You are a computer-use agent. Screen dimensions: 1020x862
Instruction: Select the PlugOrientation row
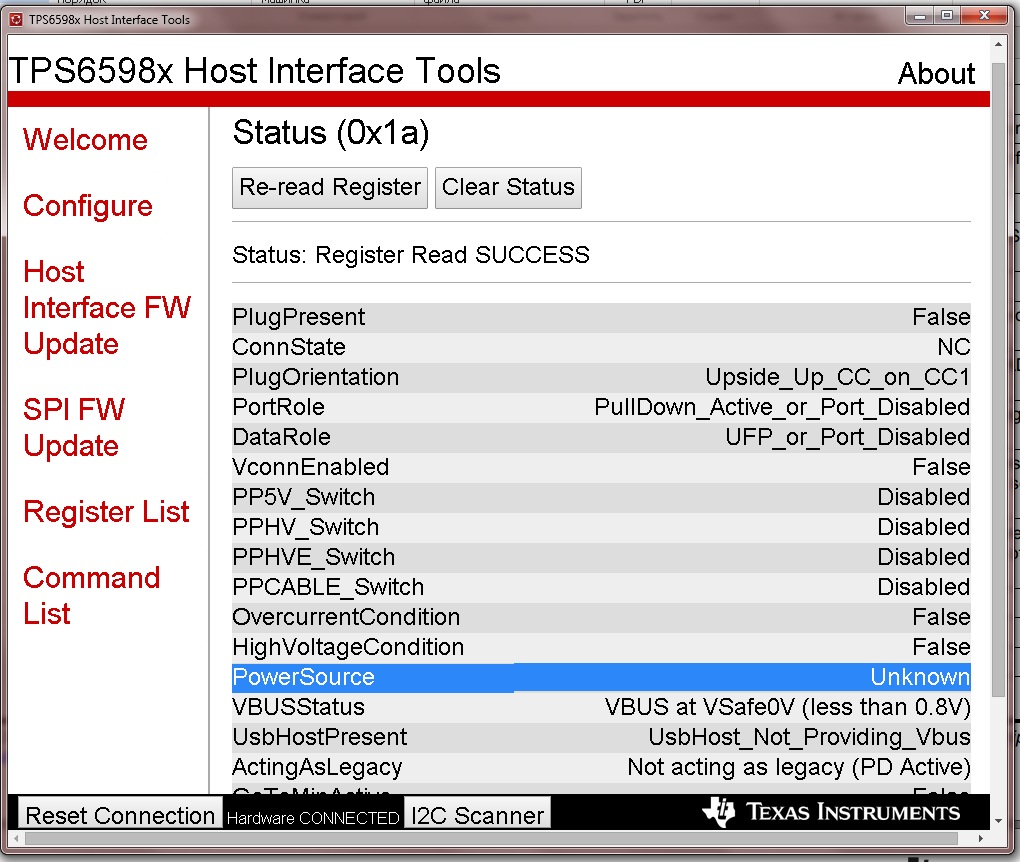click(600, 377)
